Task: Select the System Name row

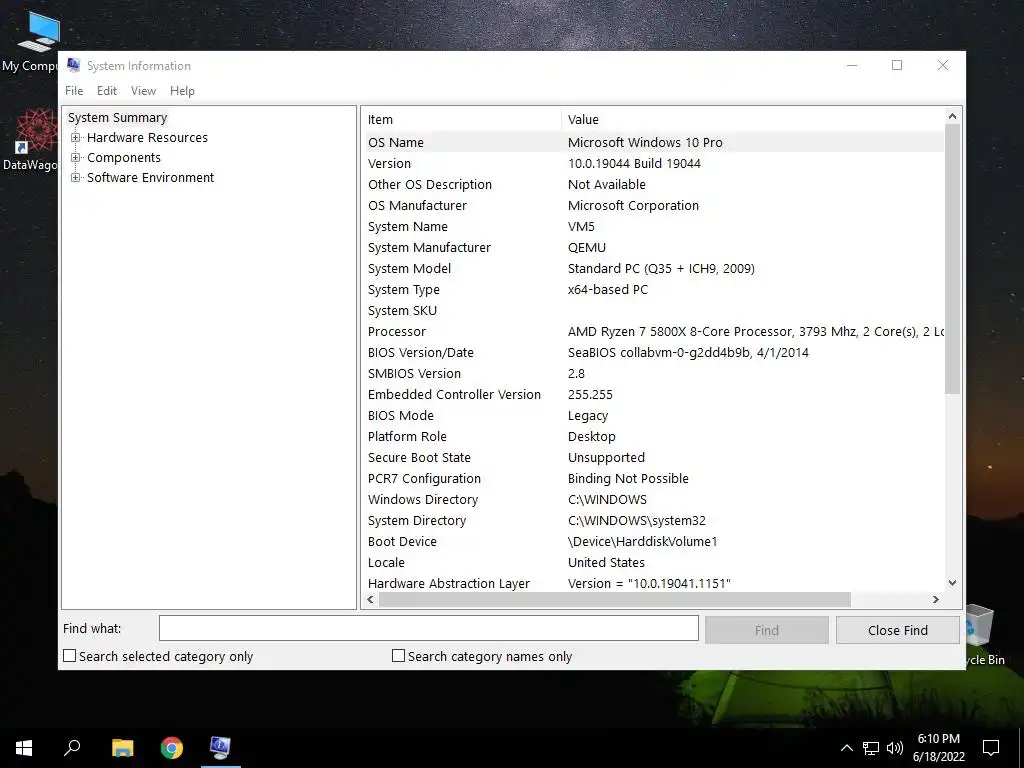Action: coord(653,227)
